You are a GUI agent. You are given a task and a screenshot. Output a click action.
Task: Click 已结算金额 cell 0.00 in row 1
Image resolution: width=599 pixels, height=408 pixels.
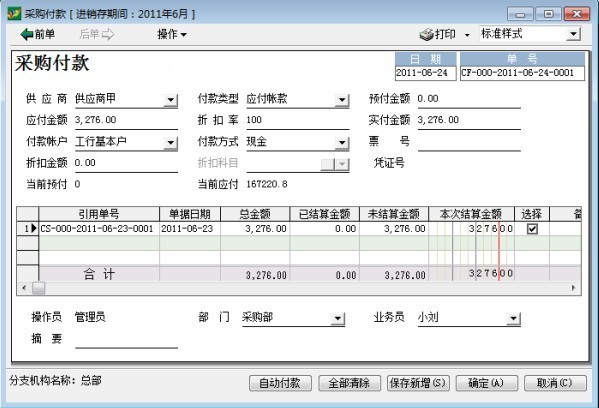pos(324,229)
